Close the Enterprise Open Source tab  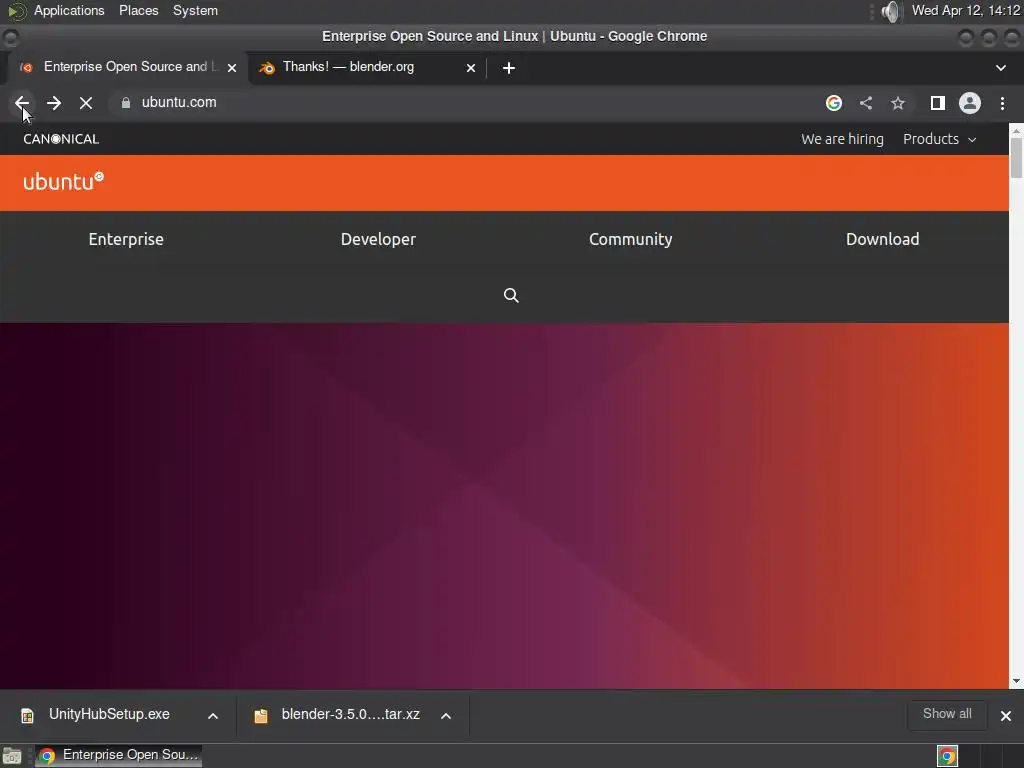[232, 67]
